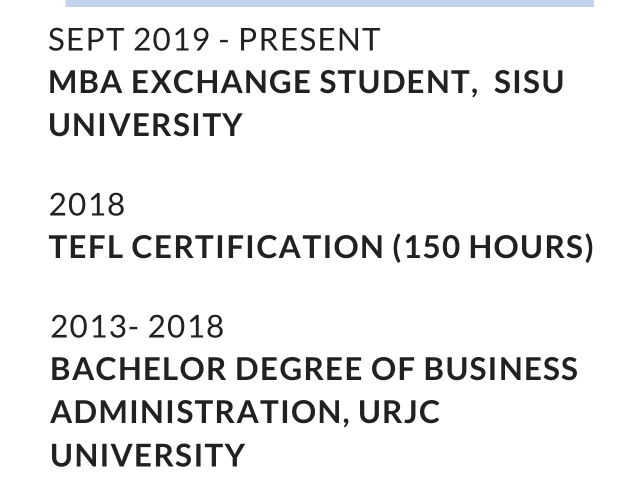Viewport: 637px width, 484px height.
Task: Click the word PRESENT in the date line
Action: point(309,40)
